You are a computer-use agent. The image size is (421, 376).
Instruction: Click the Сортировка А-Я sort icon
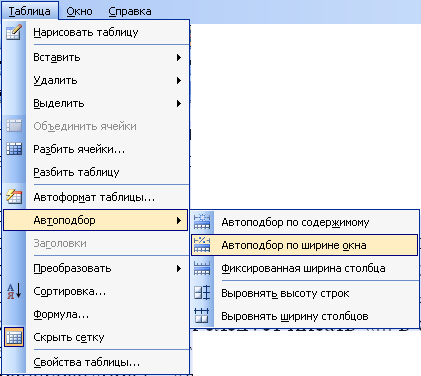14,291
